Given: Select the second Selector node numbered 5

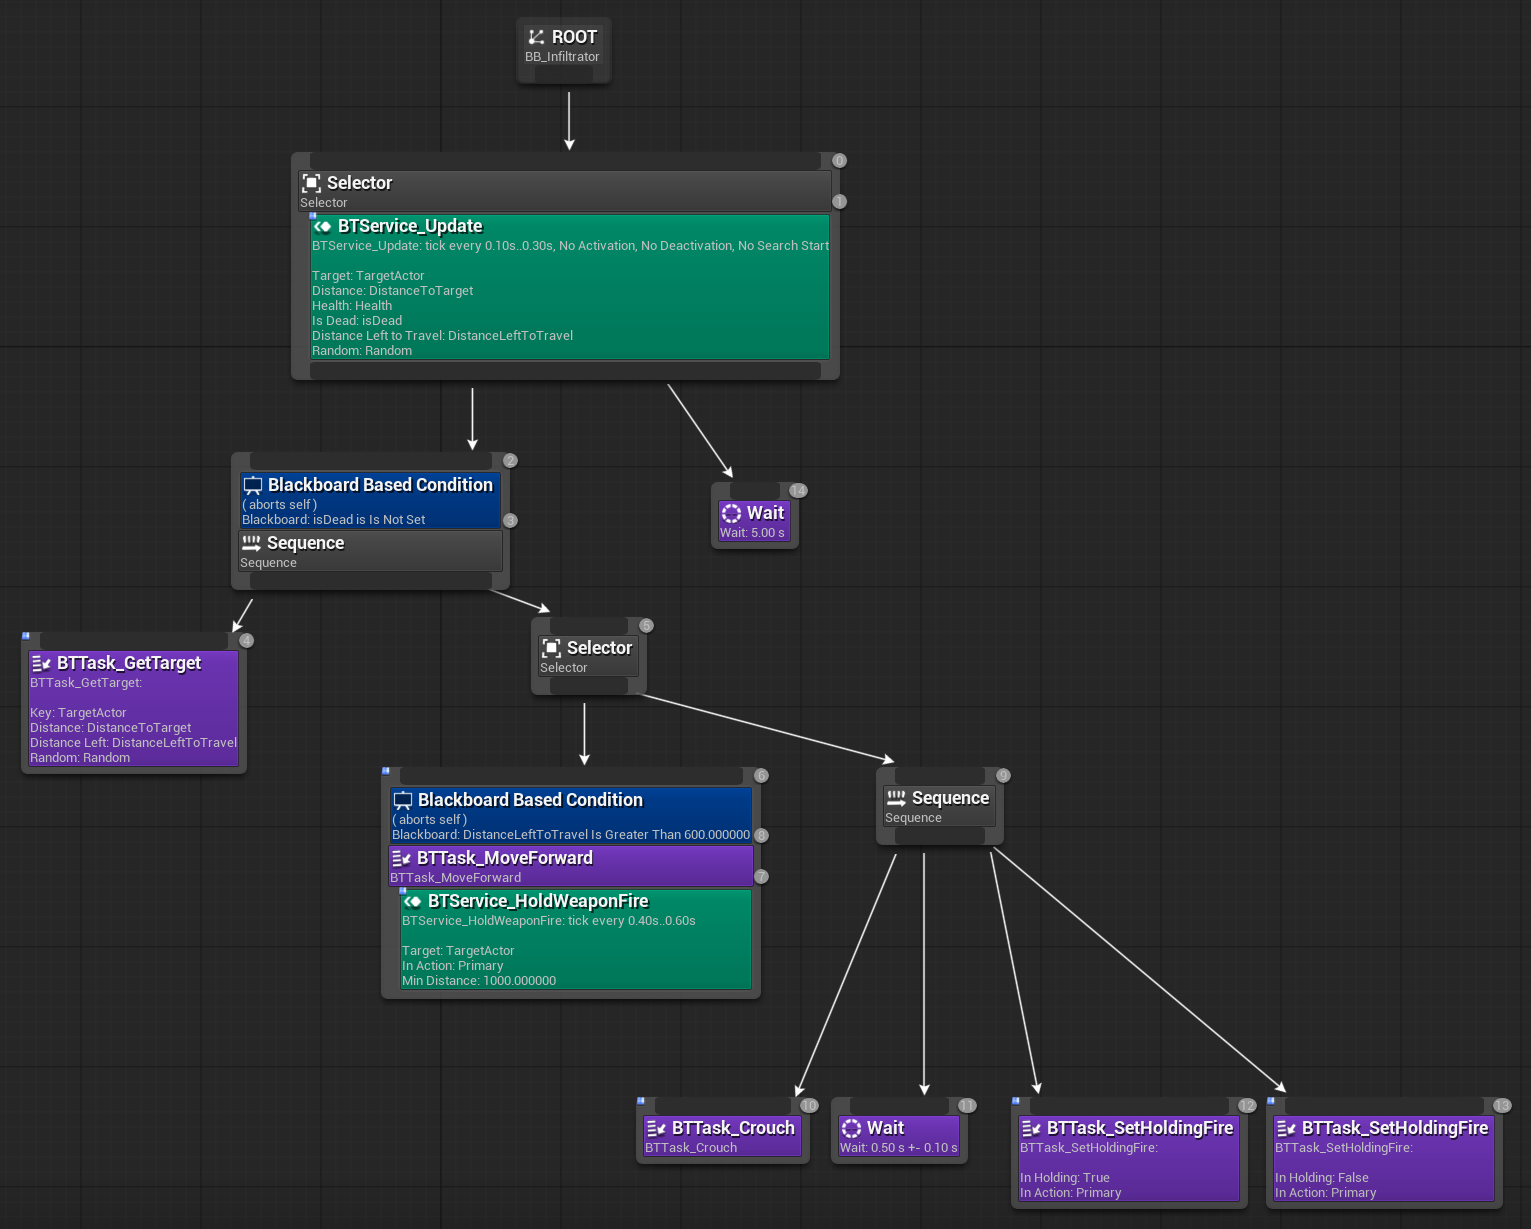Looking at the screenshot, I should click(588, 656).
